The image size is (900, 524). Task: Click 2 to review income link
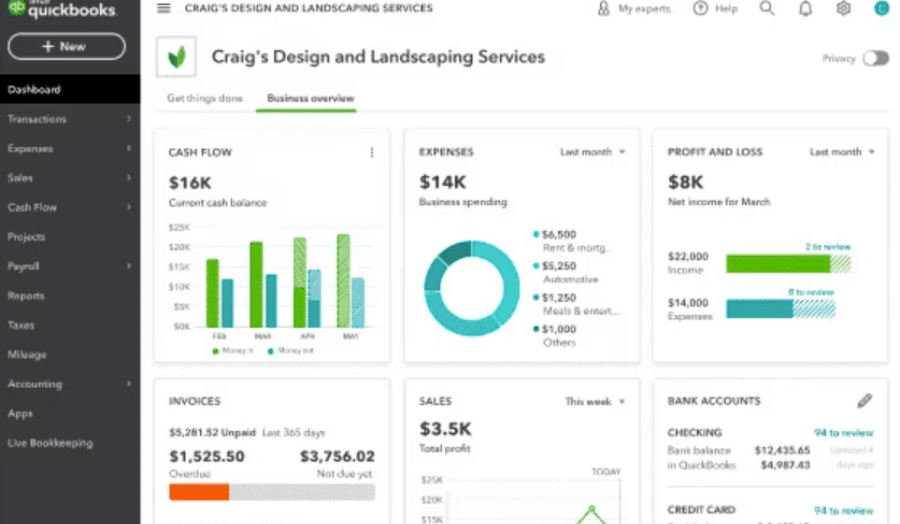827,247
